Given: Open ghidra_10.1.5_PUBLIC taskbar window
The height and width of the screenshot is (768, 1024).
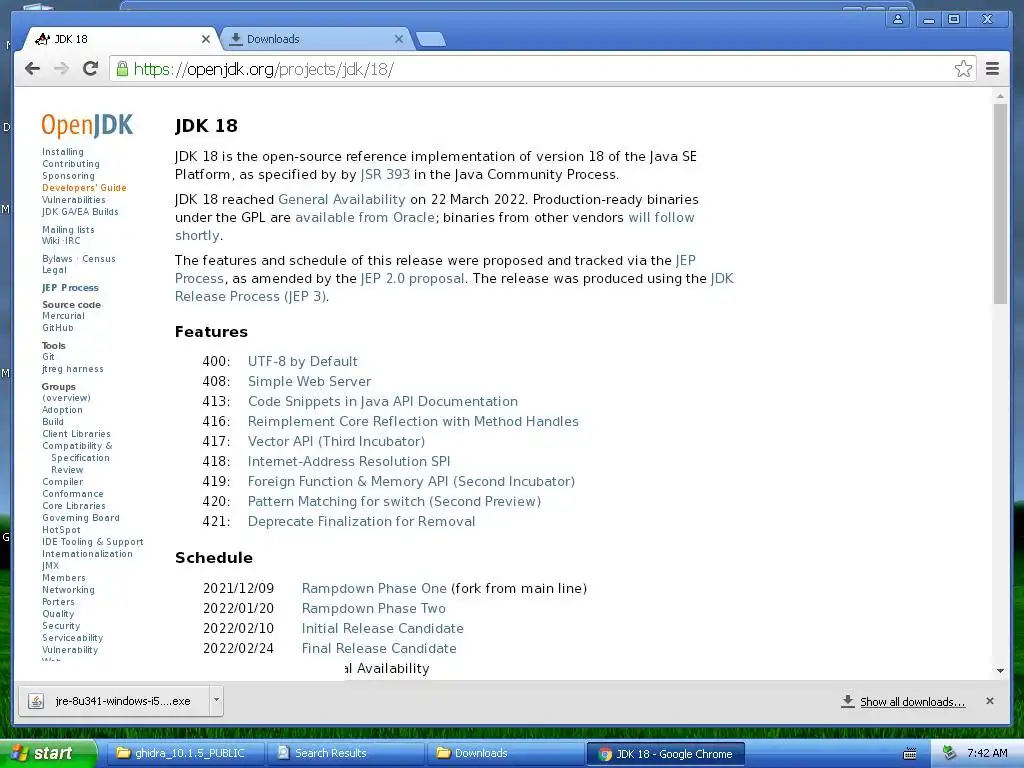Looking at the screenshot, I should pyautogui.click(x=183, y=754).
